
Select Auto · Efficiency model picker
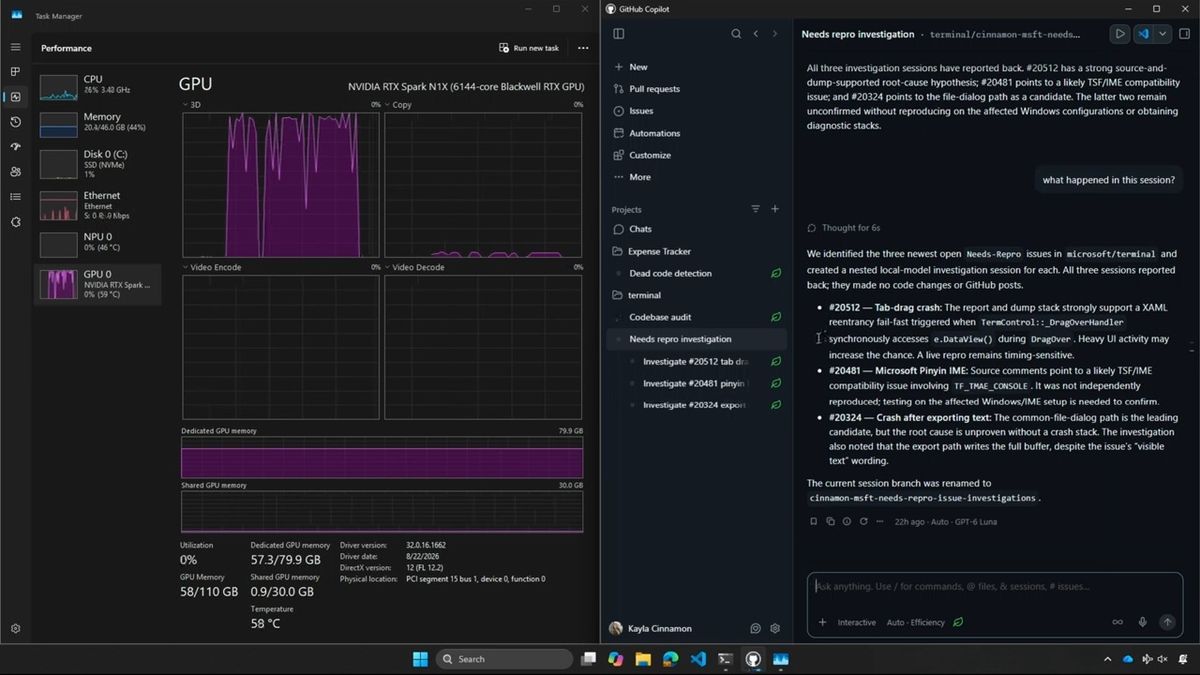(915, 622)
